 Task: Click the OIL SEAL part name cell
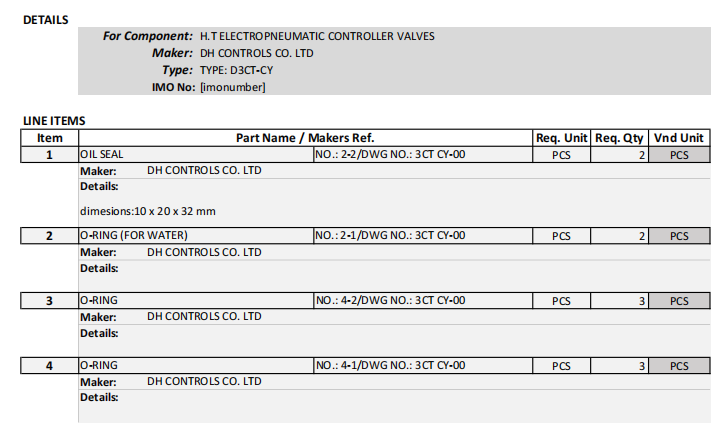195,155
